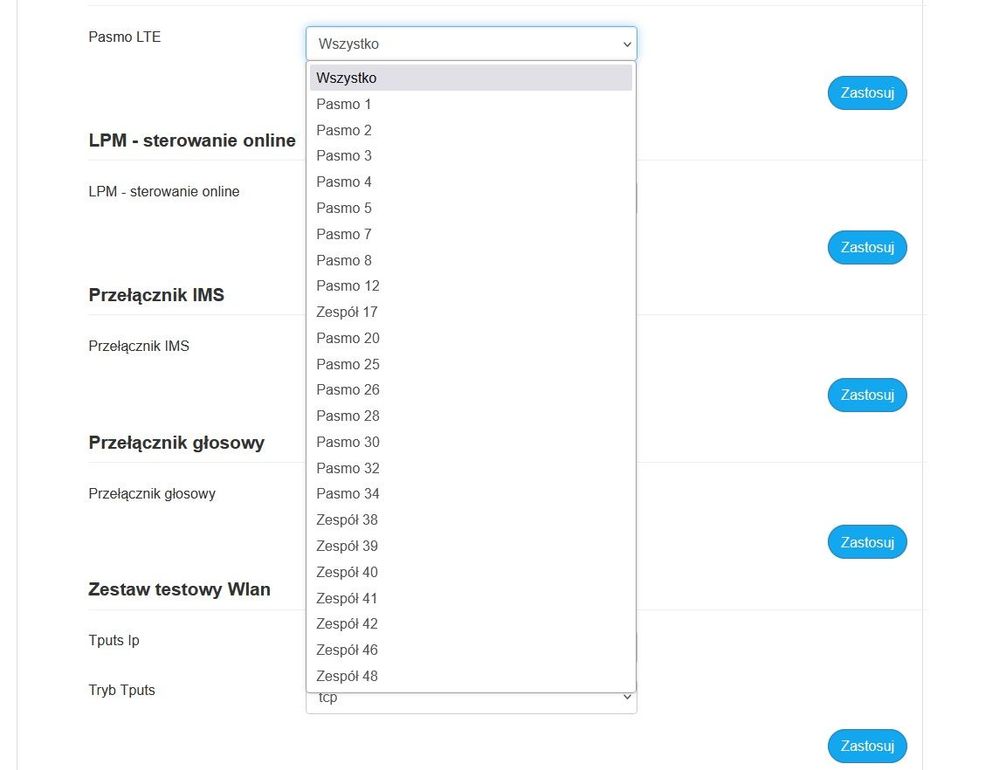Select Zespół 17 in the list
This screenshot has height=770, width=999.
(x=347, y=312)
